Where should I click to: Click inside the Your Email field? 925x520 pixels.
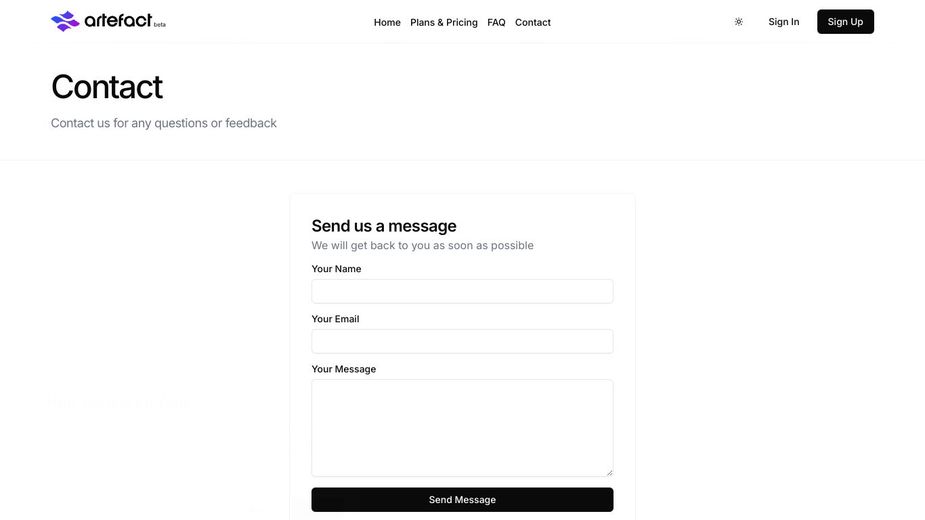point(462,341)
